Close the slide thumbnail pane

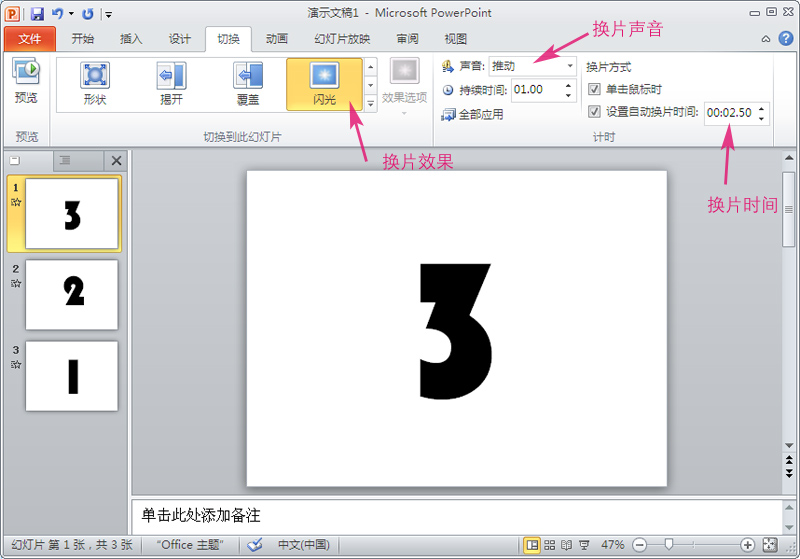tap(116, 161)
